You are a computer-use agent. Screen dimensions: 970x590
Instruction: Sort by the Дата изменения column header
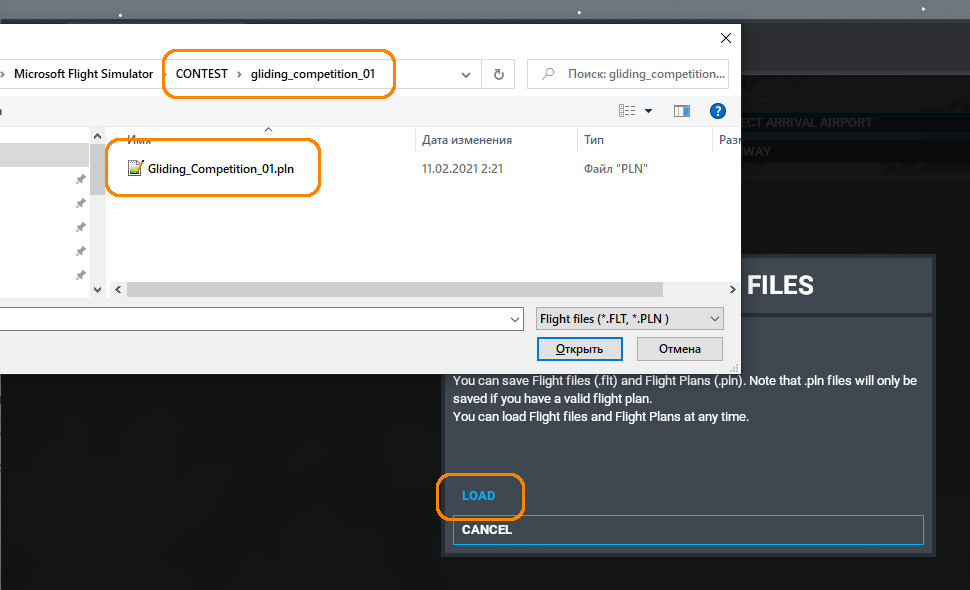pyautogui.click(x=466, y=140)
